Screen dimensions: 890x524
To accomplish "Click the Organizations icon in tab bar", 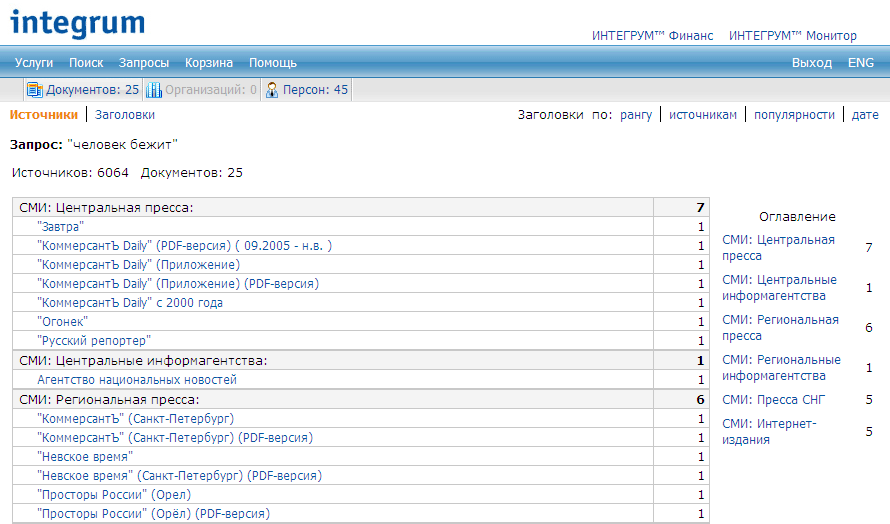I will 154,90.
